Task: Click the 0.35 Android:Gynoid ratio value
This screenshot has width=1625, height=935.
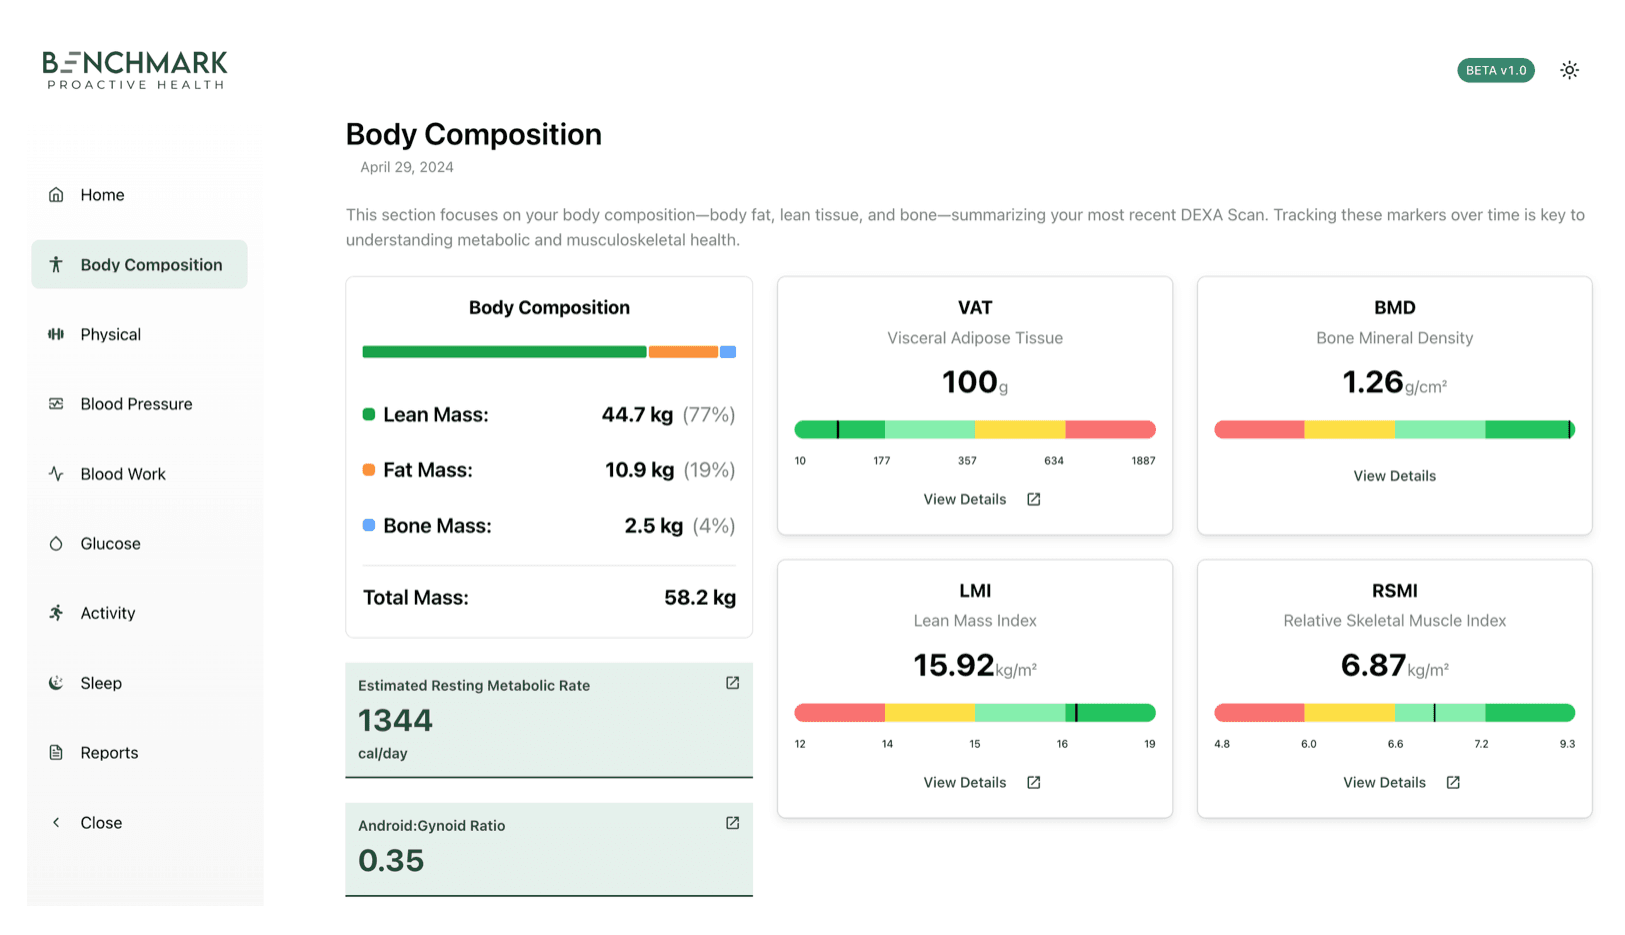Action: pos(391,860)
